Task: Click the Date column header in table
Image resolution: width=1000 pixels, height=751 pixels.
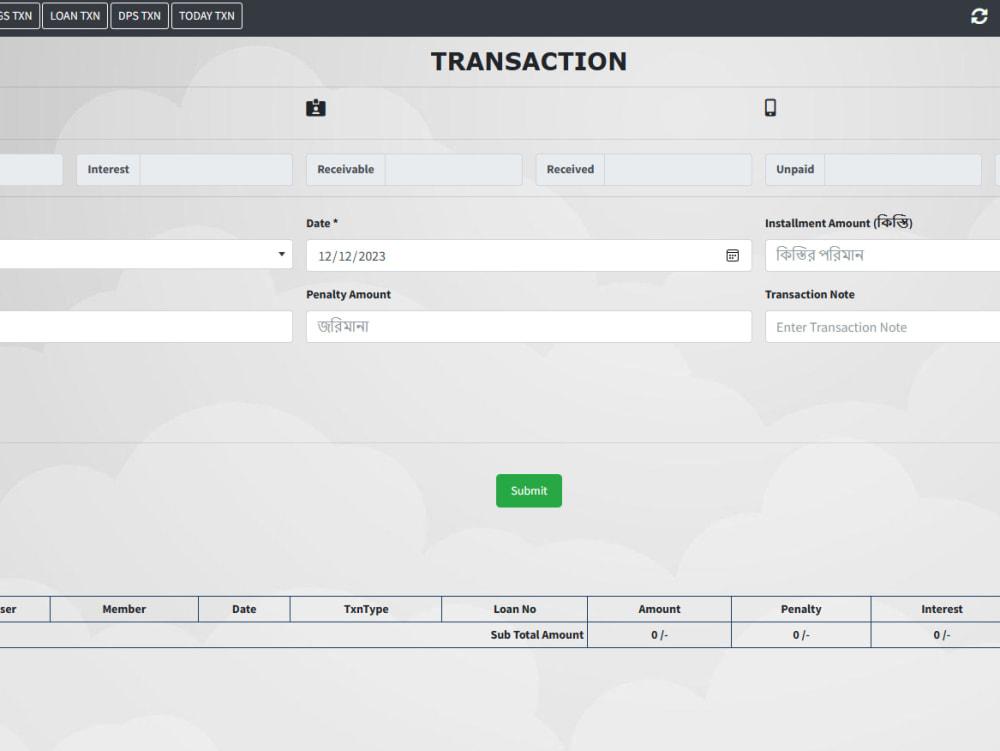Action: coord(244,609)
